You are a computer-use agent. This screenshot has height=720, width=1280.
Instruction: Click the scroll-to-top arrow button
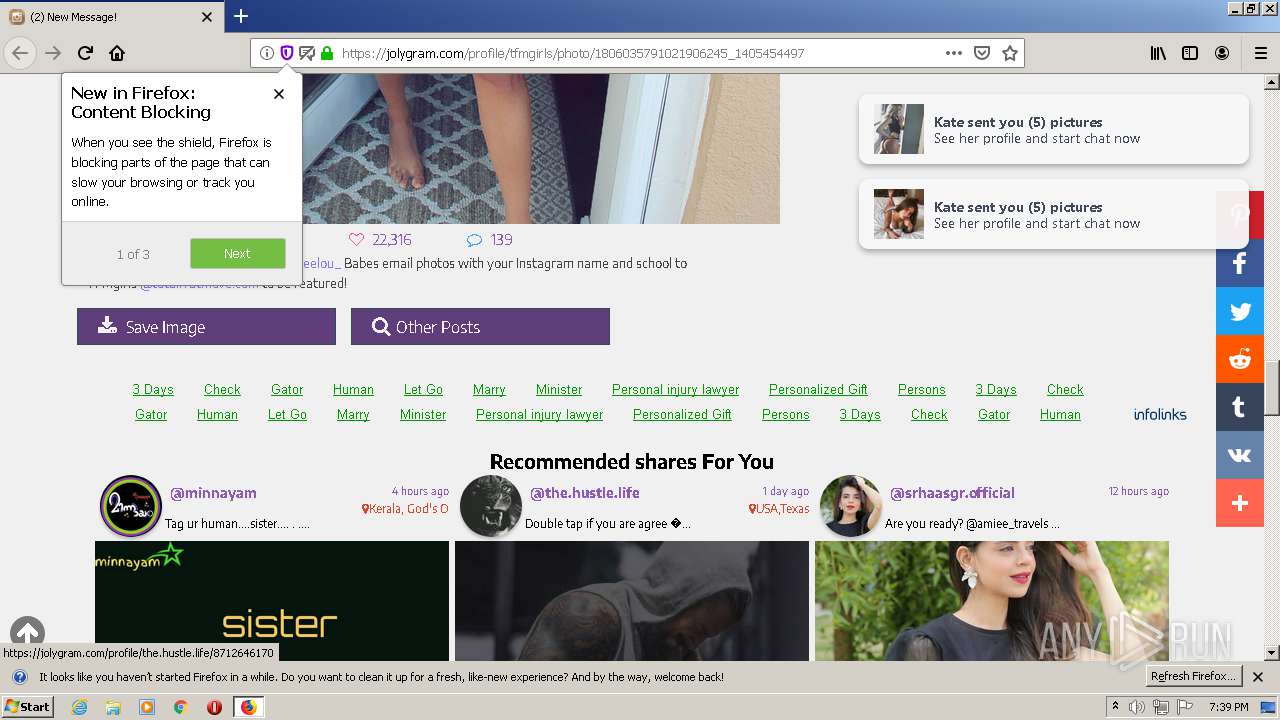(x=27, y=632)
